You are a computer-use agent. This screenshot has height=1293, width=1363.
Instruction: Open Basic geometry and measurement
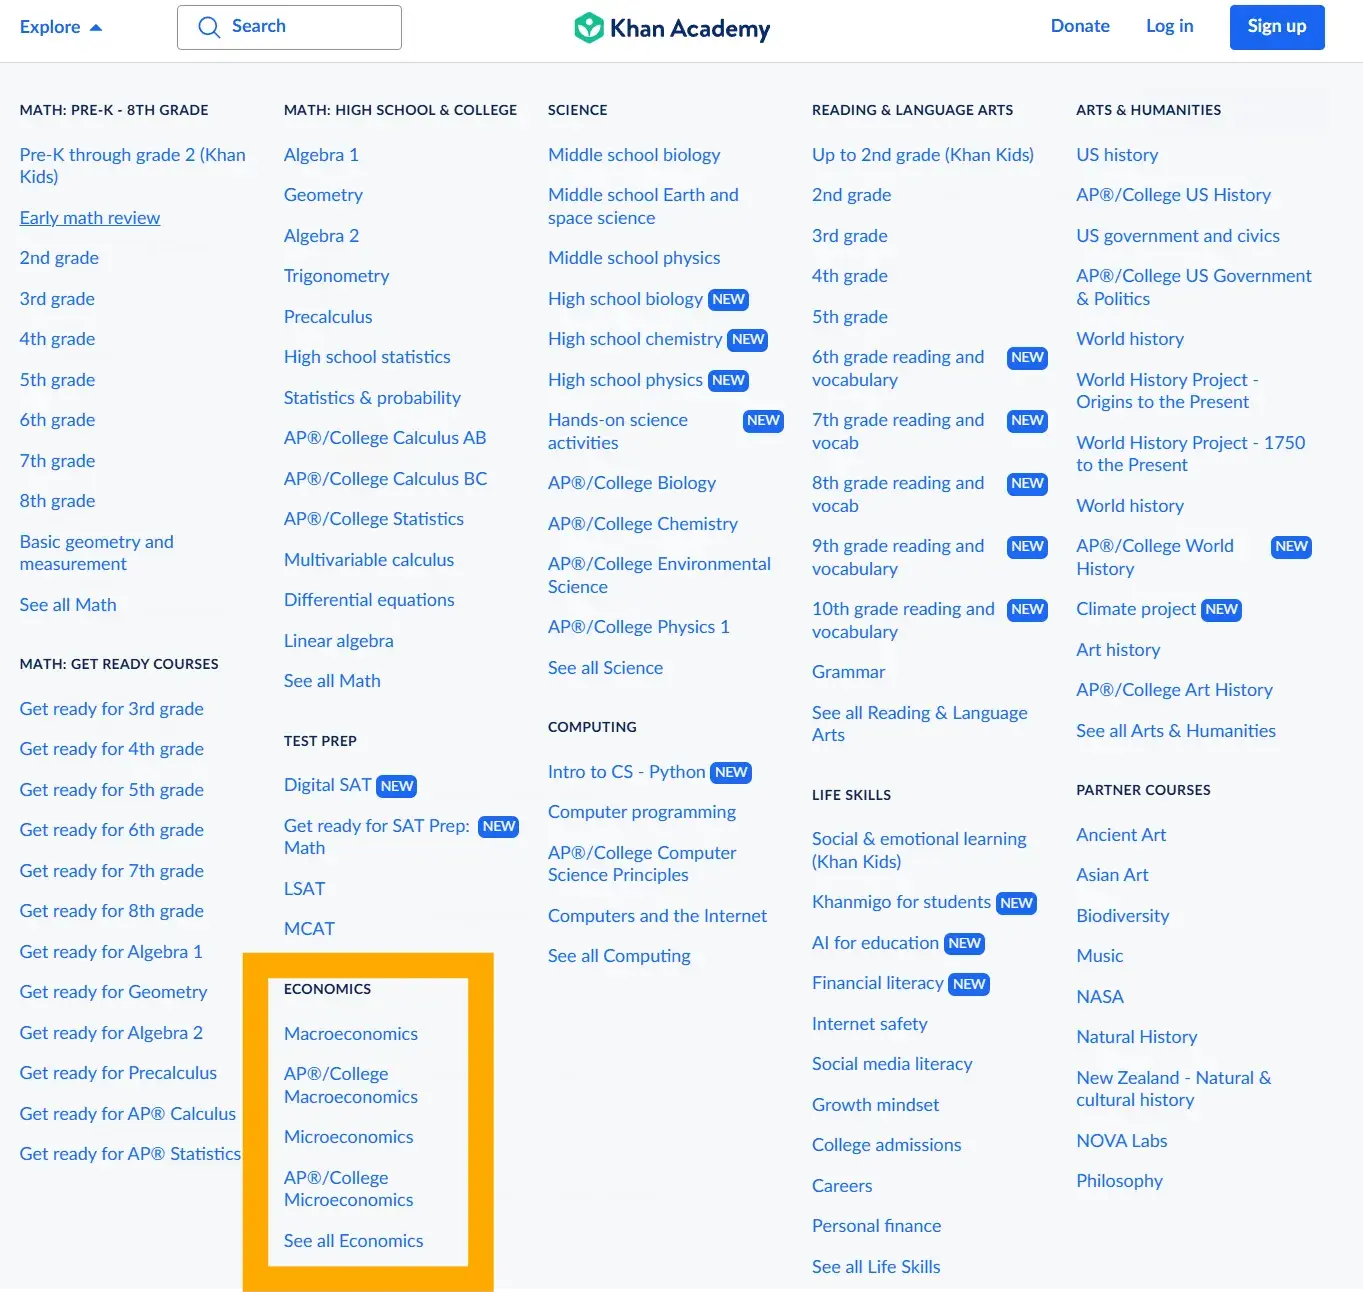96,553
